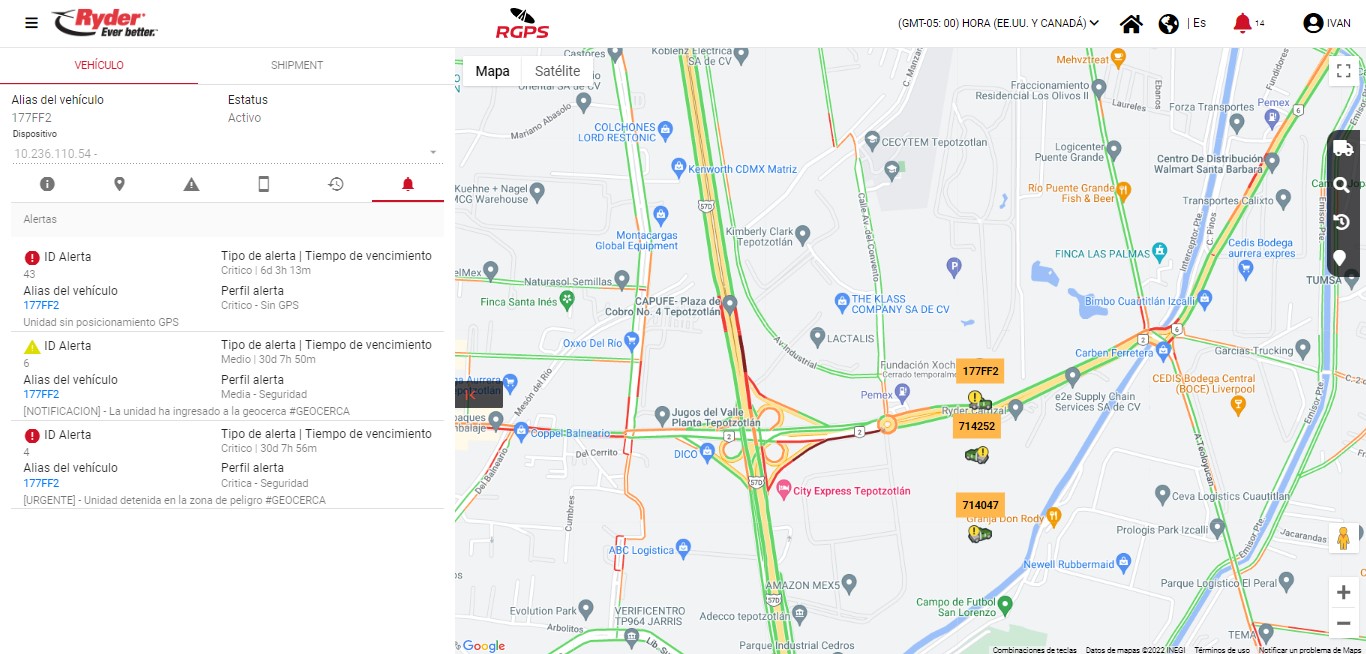Expand the Dispositivo dropdown
The image size is (1366, 654).
coord(223,154)
